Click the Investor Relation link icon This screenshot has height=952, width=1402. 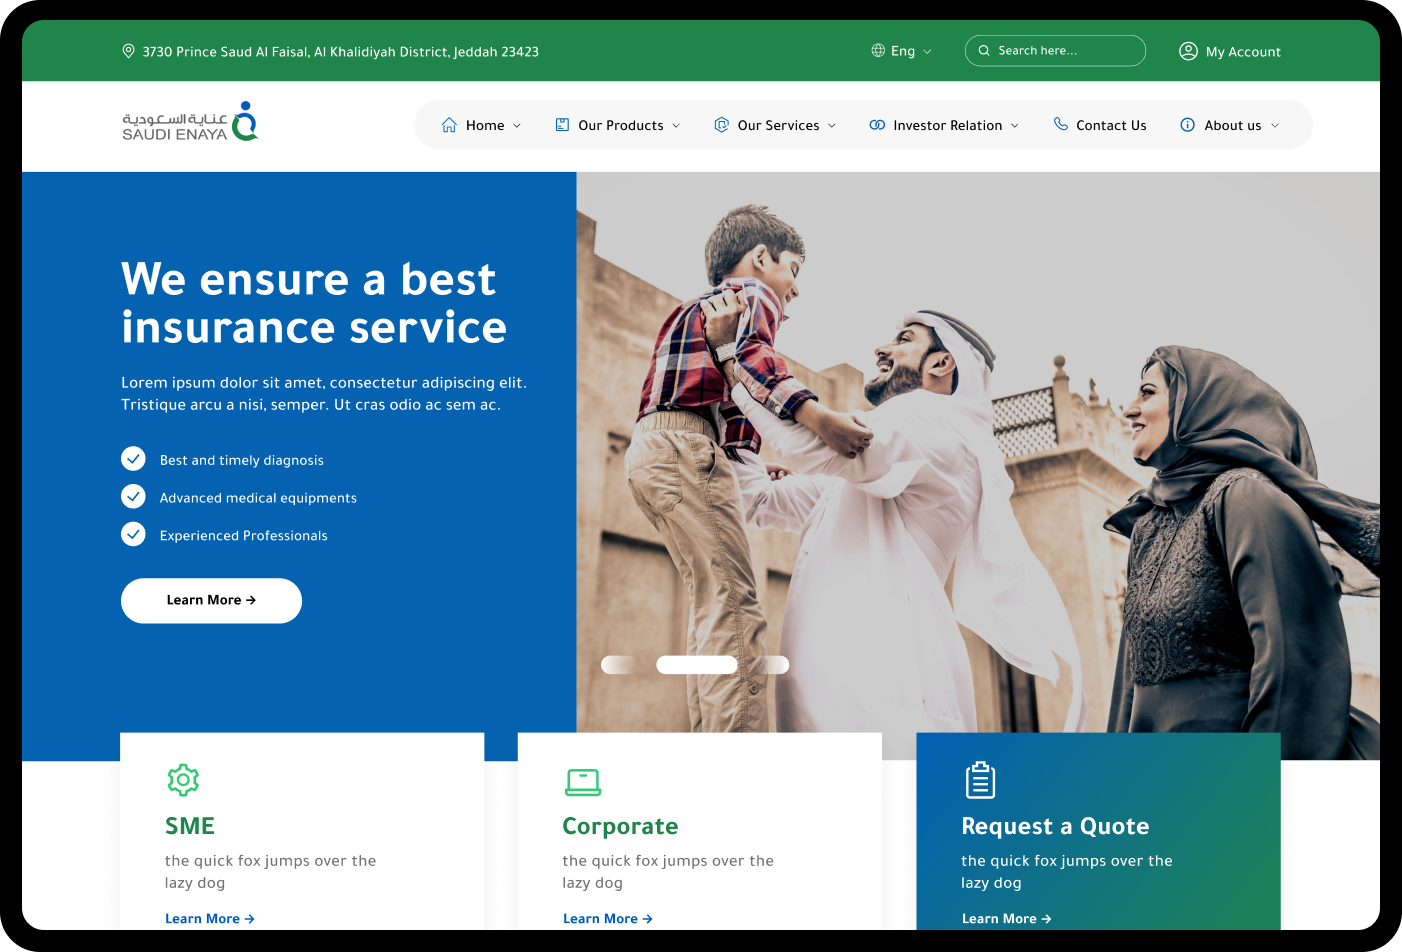tap(877, 125)
